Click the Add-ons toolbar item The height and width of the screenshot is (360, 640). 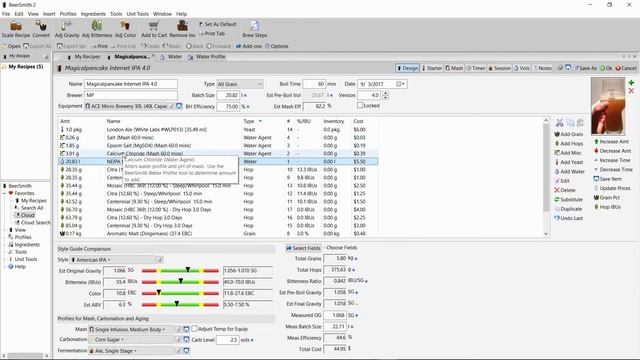[x=249, y=46]
